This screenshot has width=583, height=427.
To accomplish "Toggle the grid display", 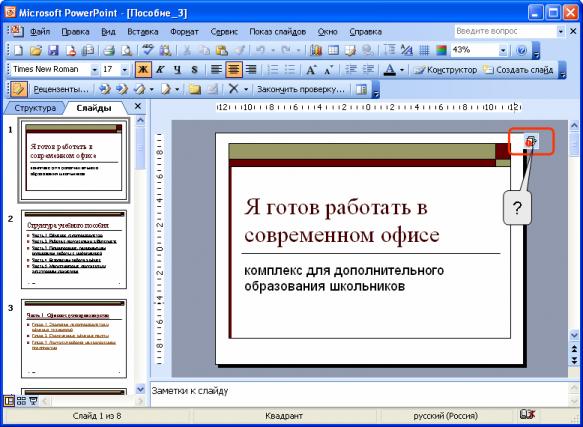I will coord(424,50).
